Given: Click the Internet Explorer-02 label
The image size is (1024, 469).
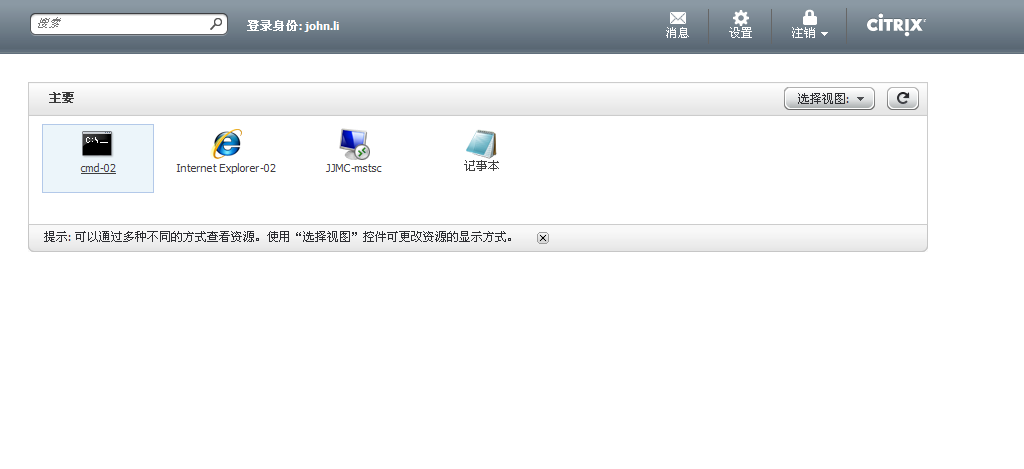Looking at the screenshot, I should [226, 169].
